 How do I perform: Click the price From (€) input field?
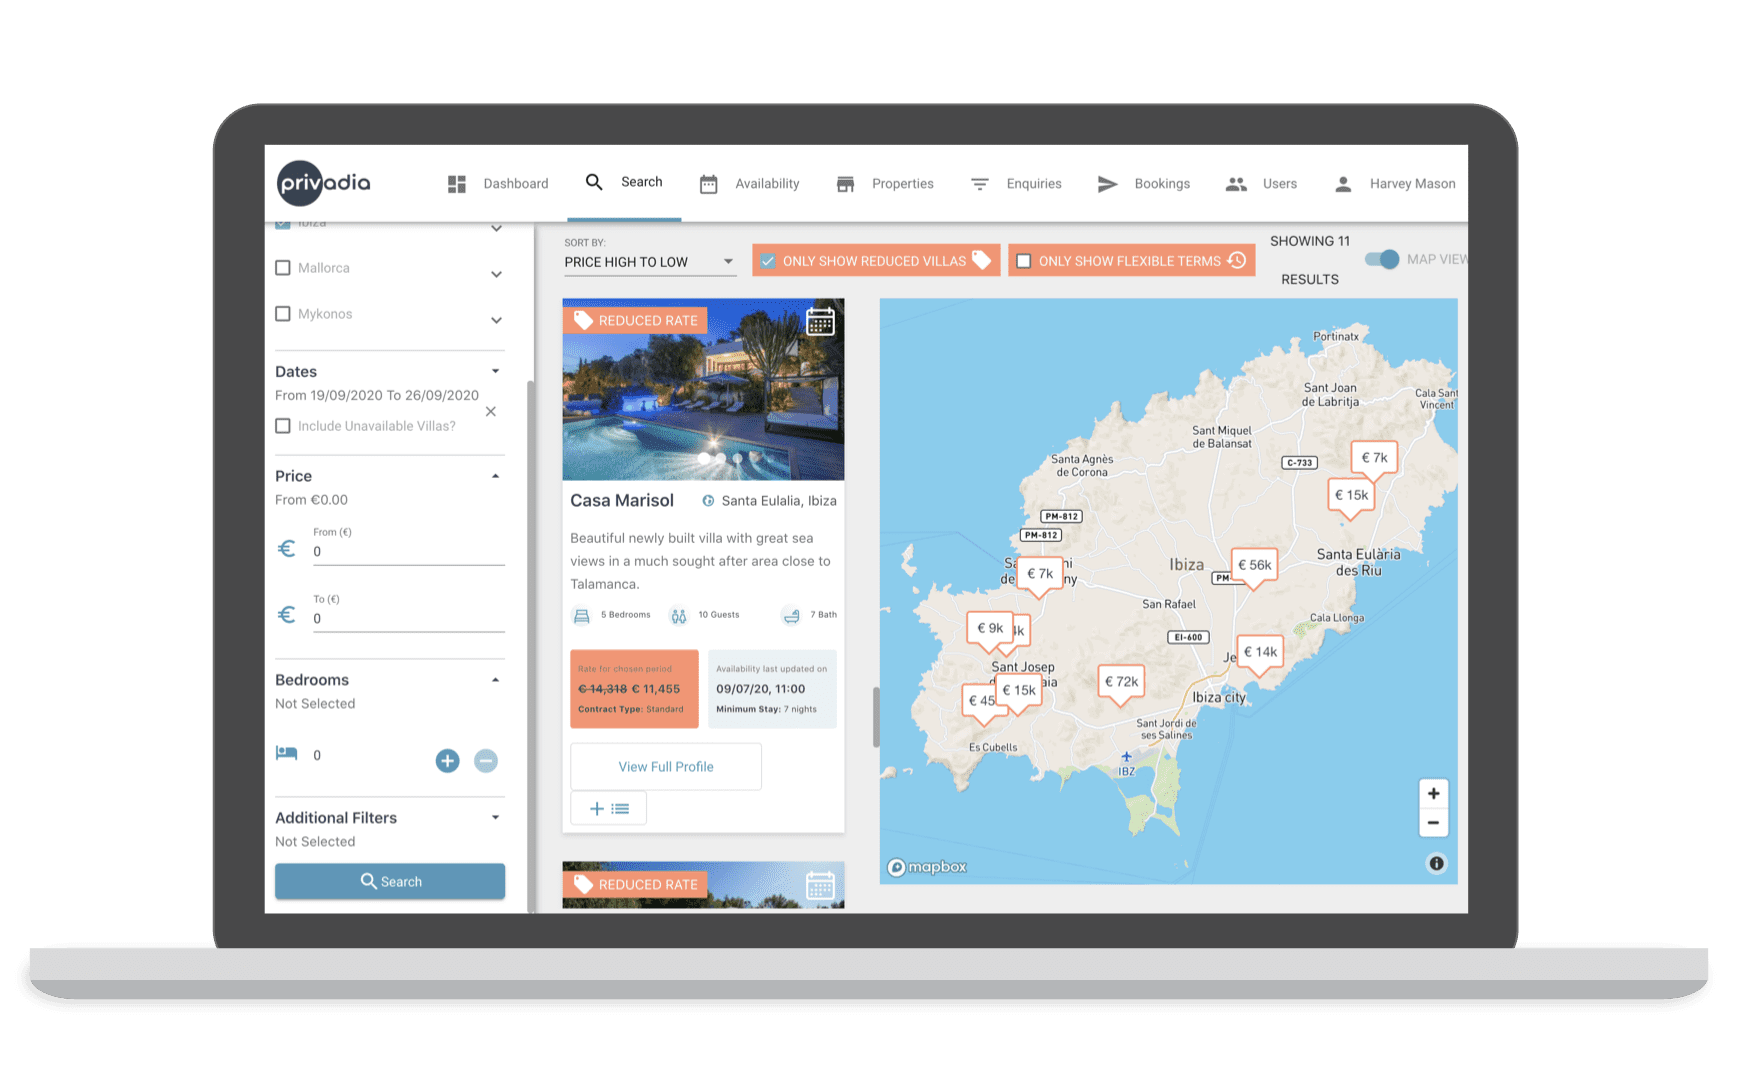(408, 552)
